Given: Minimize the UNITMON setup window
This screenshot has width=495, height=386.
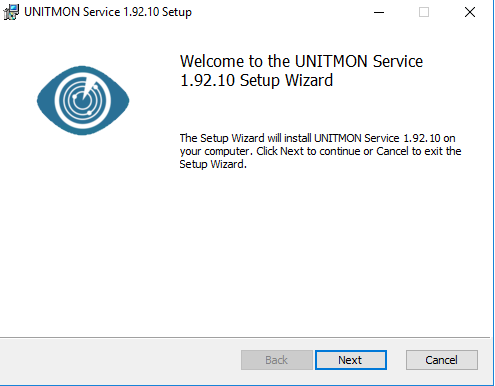Looking at the screenshot, I should click(379, 12).
